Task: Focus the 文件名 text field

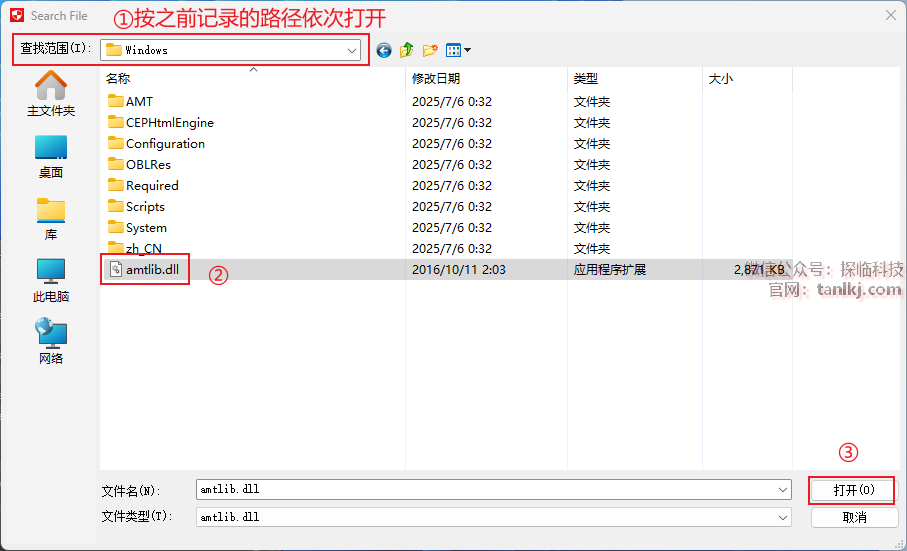Action: pos(493,490)
